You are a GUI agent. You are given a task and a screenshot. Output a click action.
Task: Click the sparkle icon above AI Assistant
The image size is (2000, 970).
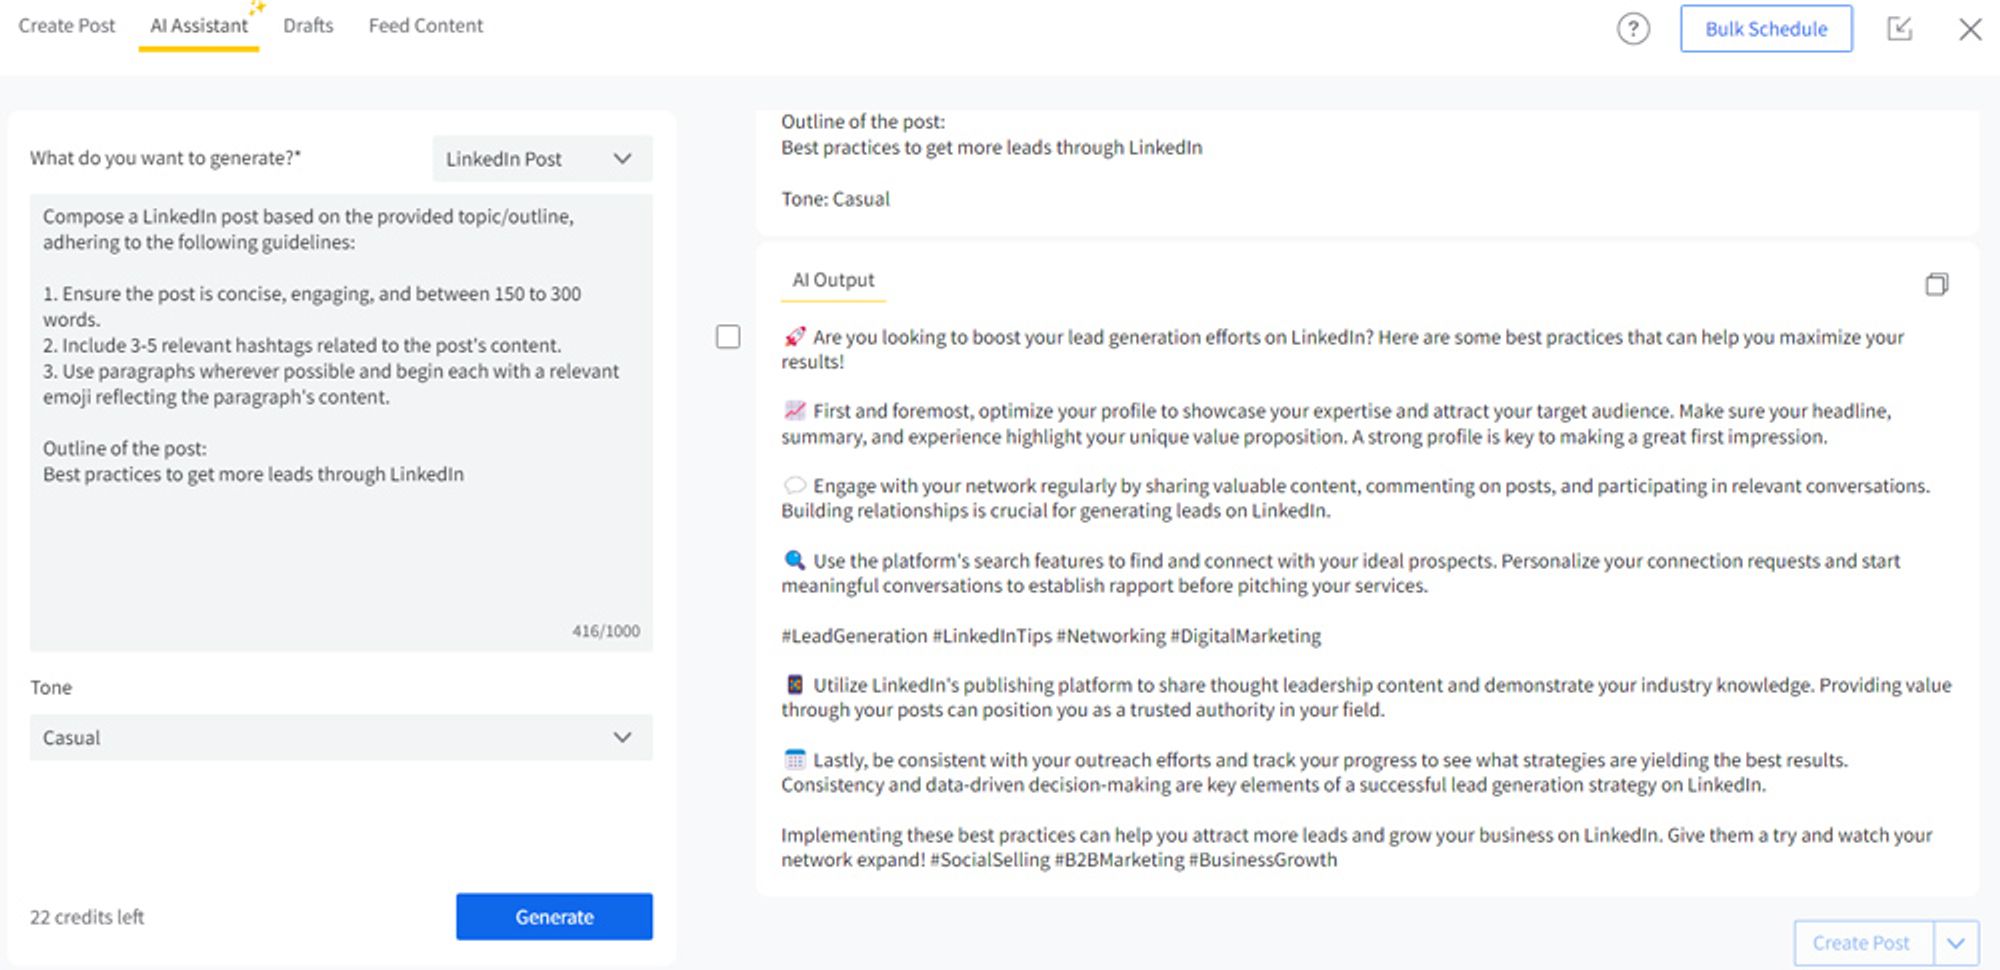click(258, 8)
